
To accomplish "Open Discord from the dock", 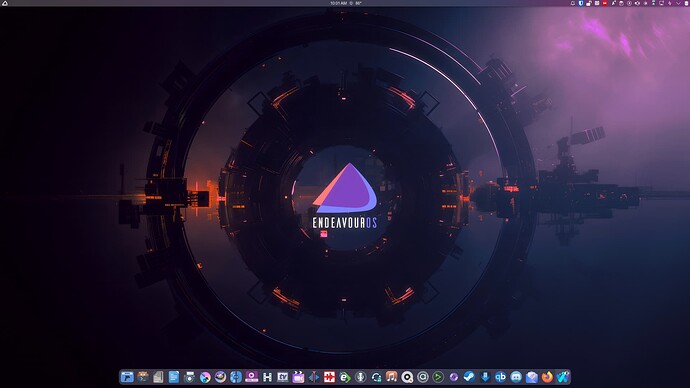I will point(516,377).
